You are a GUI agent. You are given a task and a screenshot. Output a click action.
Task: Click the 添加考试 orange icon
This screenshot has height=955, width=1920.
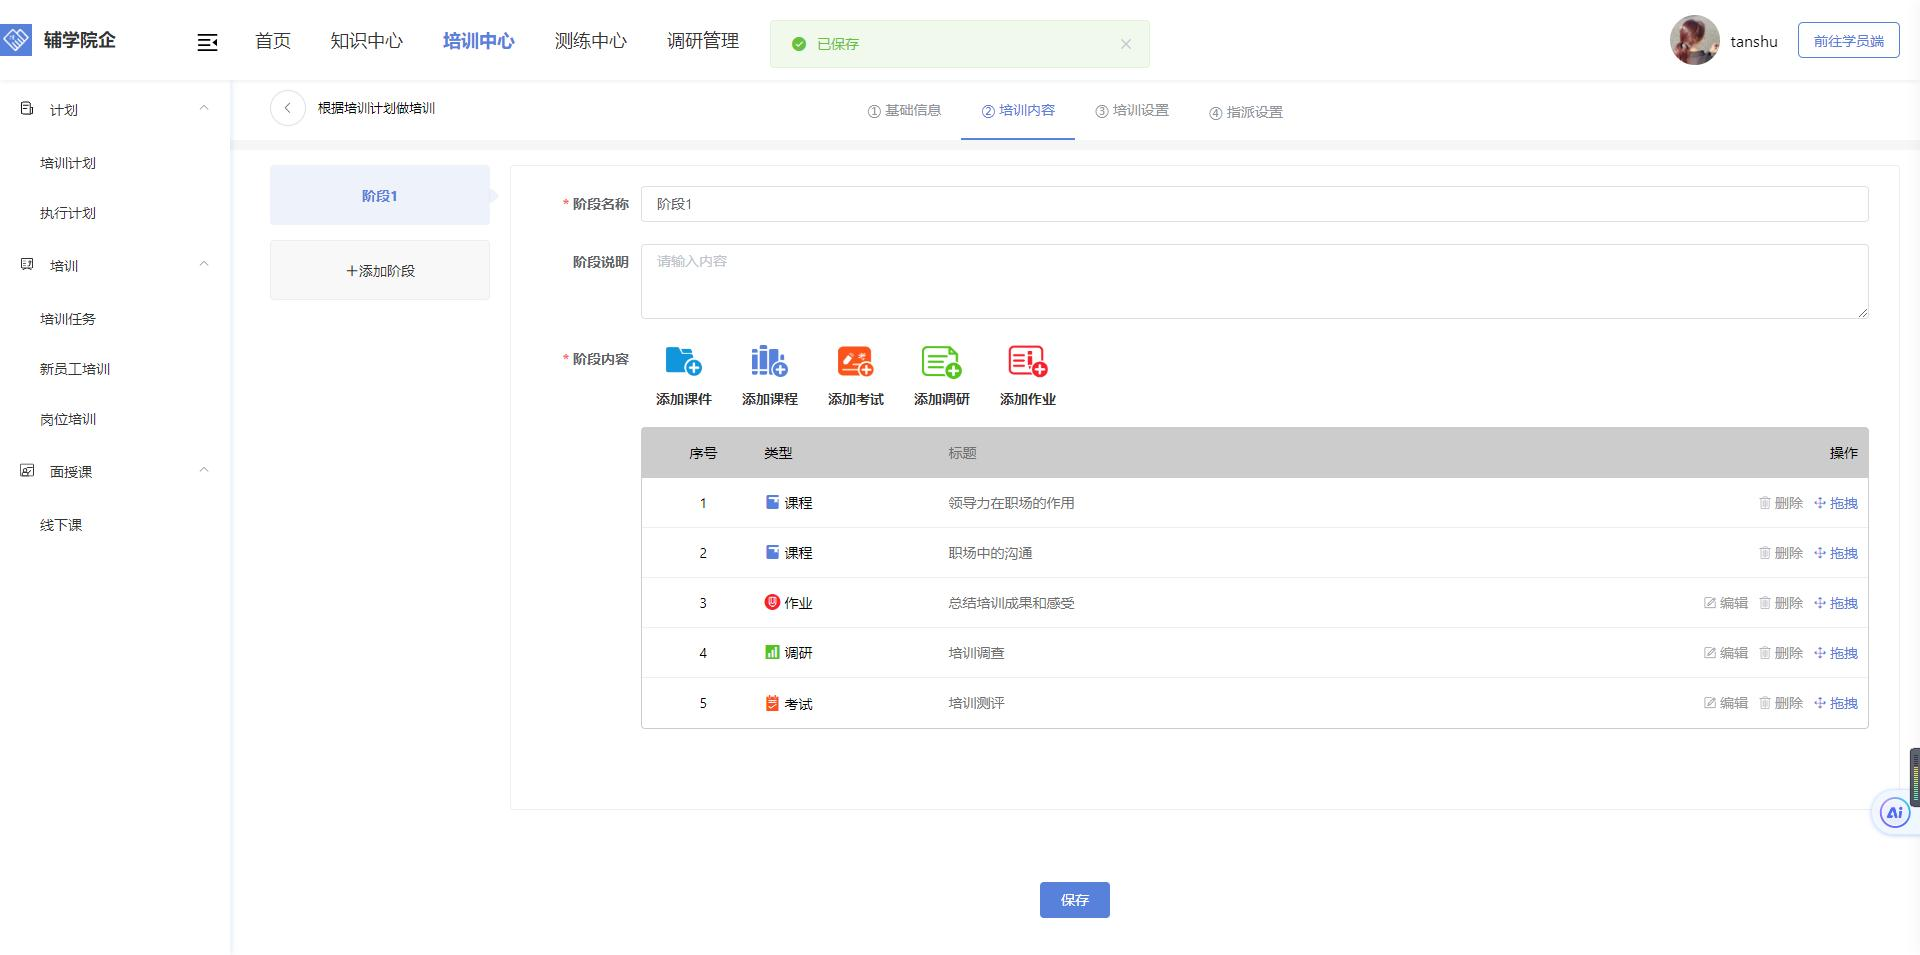tap(856, 361)
